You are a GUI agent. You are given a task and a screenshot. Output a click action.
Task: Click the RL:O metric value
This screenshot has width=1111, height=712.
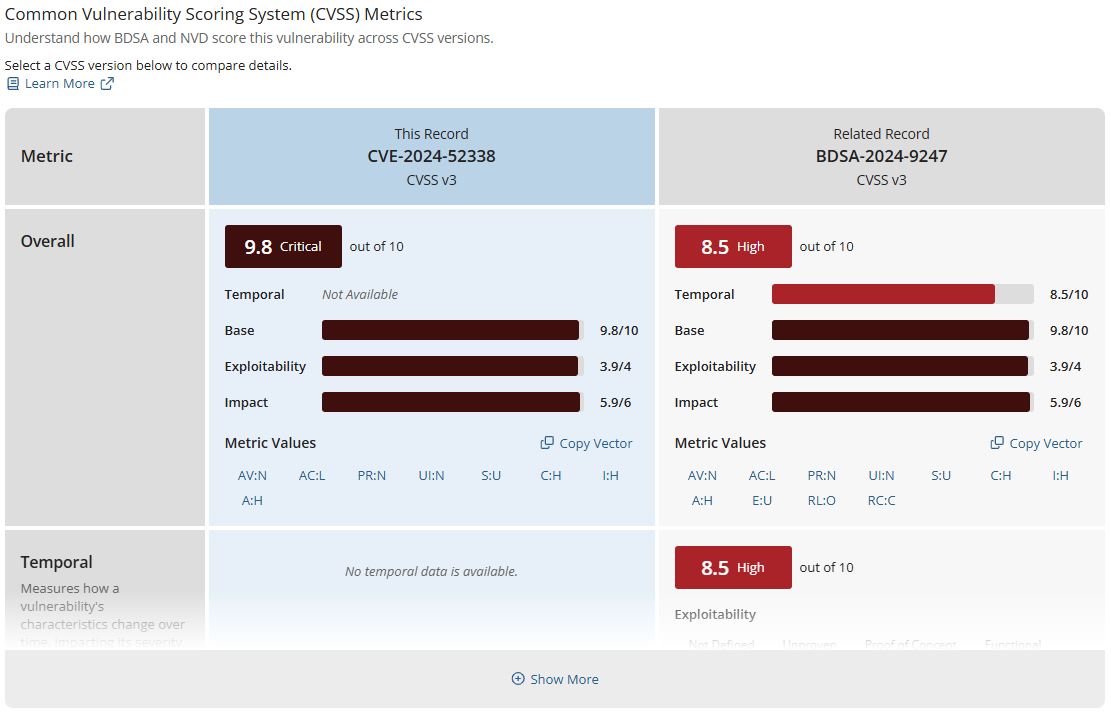point(822,500)
